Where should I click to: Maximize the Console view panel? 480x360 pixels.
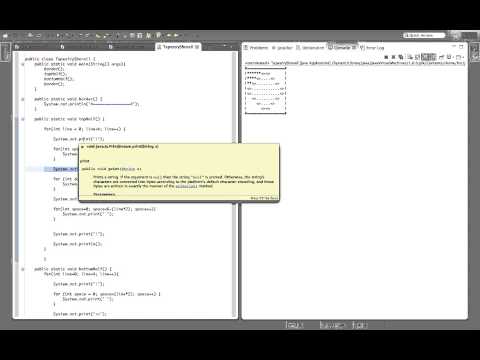[461, 47]
